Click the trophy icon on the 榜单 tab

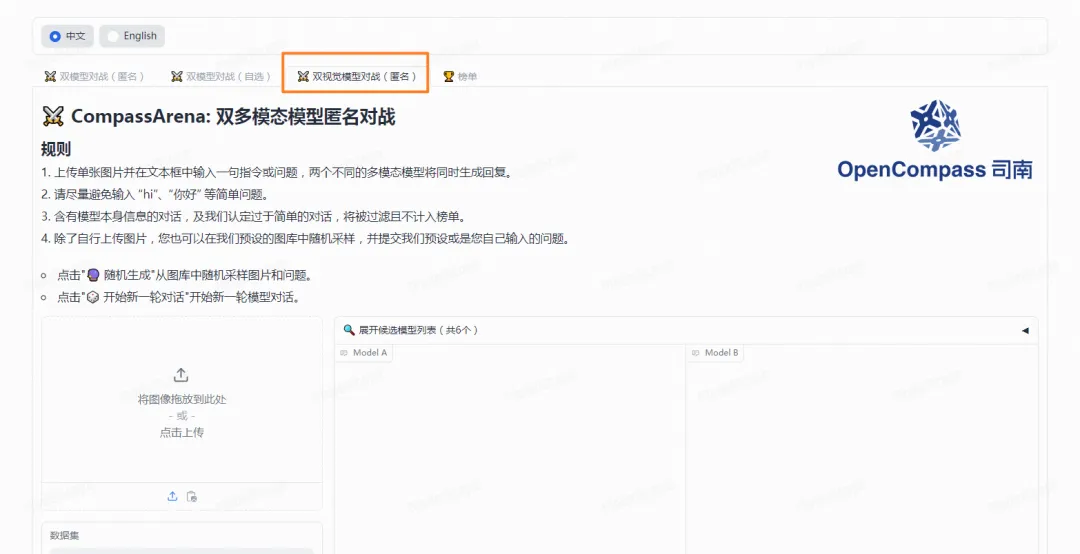(x=449, y=76)
